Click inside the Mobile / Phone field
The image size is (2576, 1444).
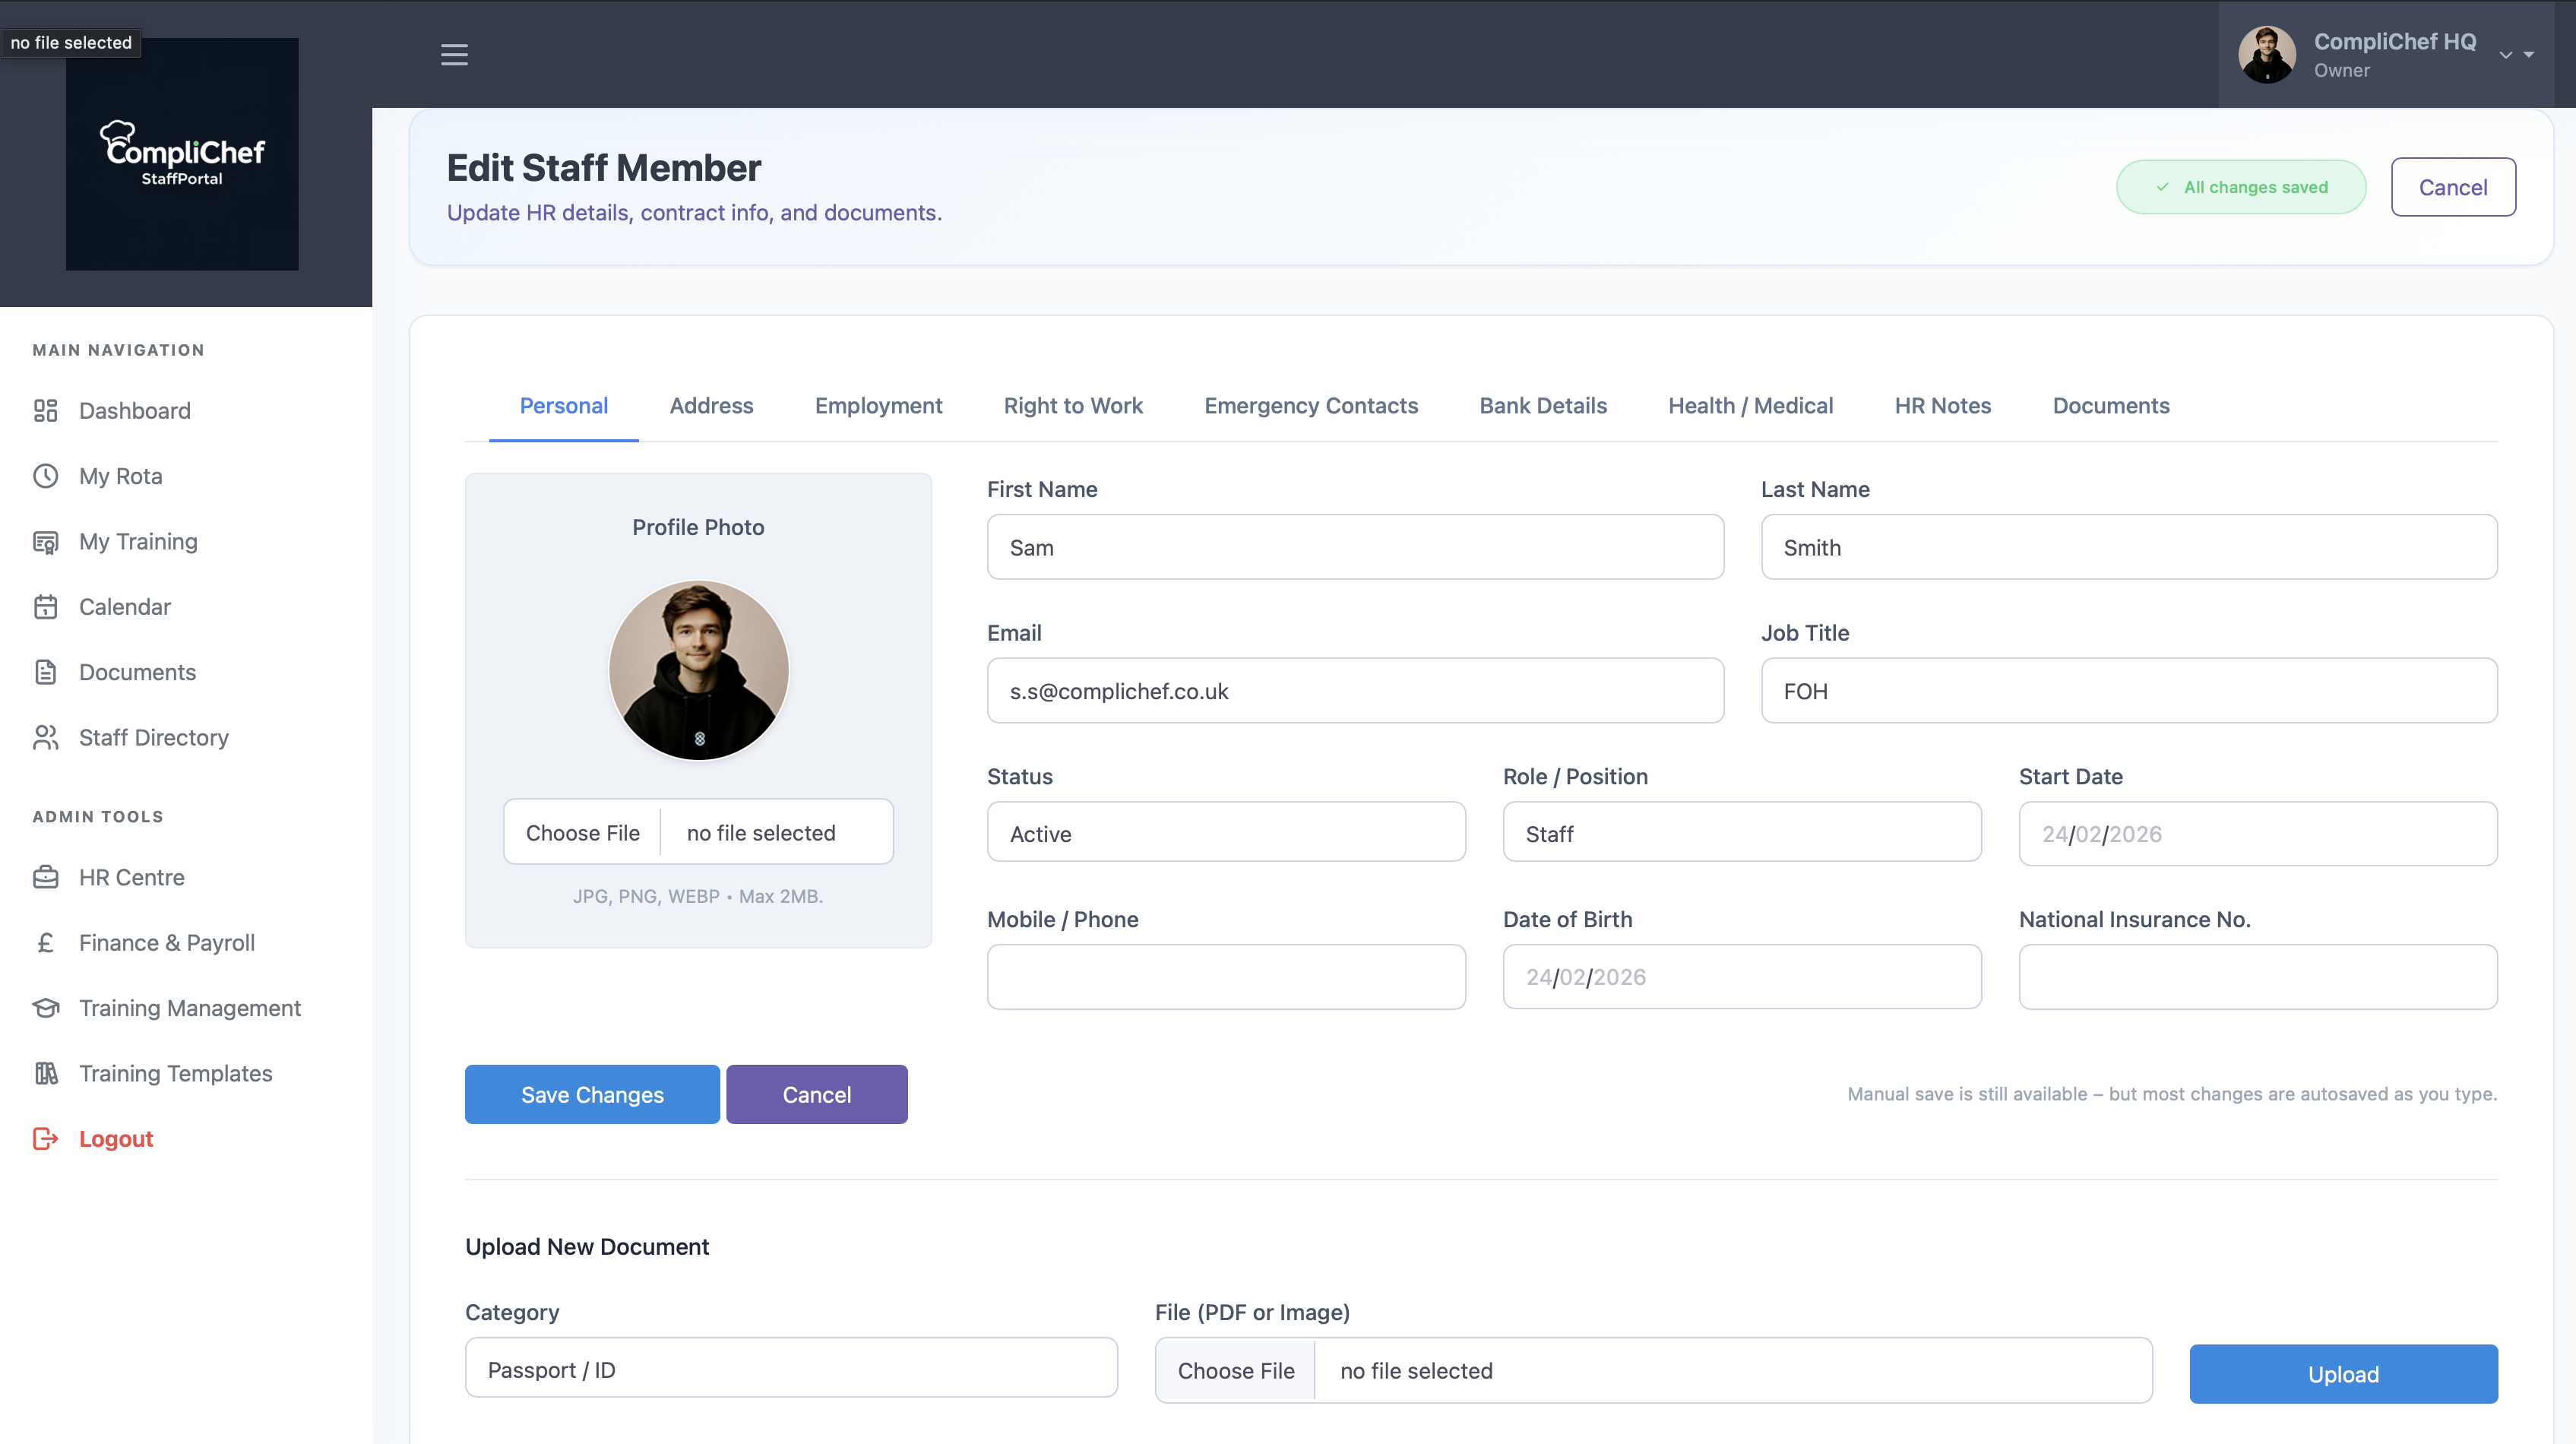pos(1225,976)
